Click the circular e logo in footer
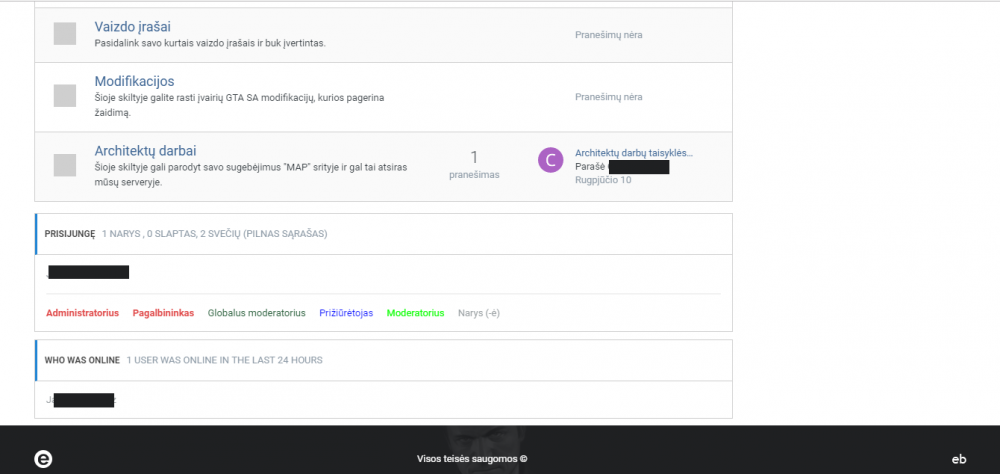The width and height of the screenshot is (1000, 474). point(43,459)
